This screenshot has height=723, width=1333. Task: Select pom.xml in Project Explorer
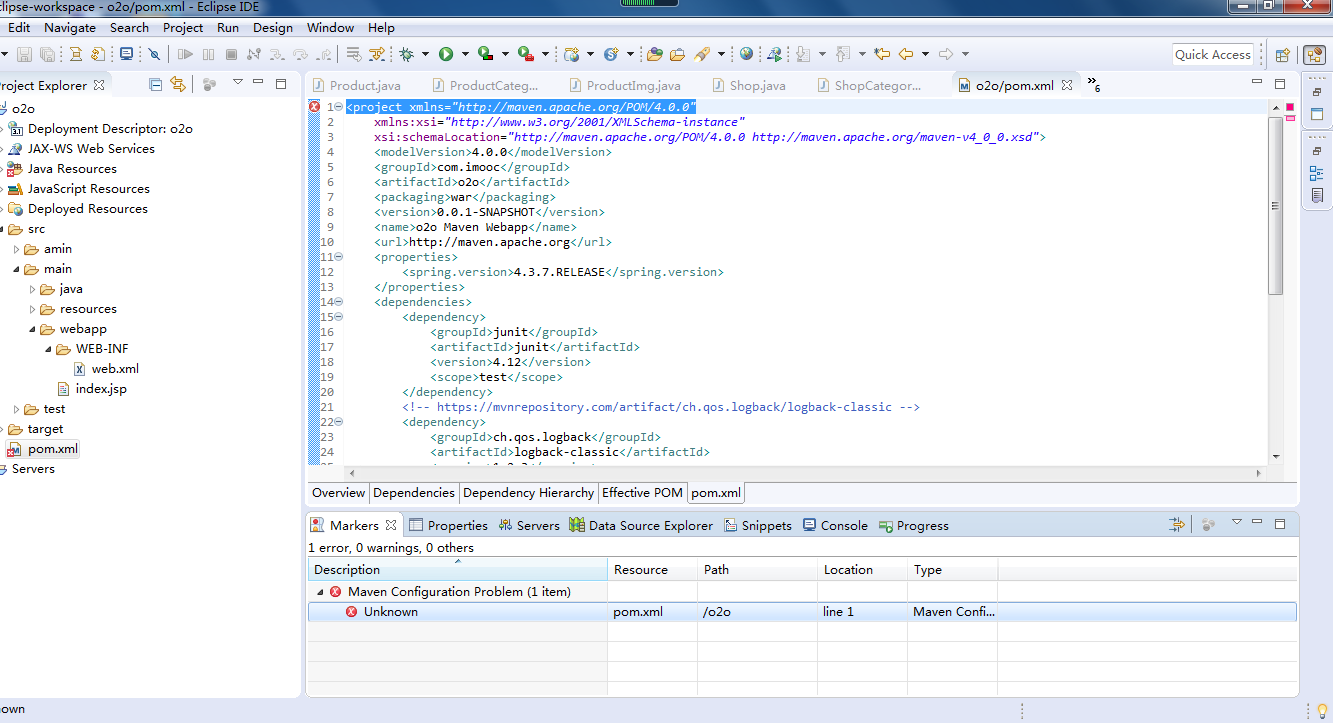point(42,449)
